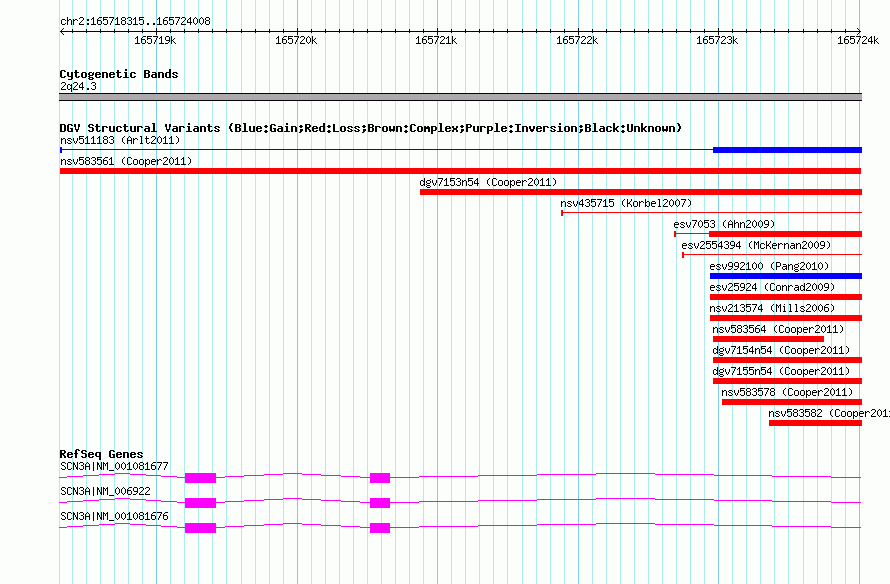Click first exon block of SCN3A|NM_001081677
The height and width of the screenshot is (584, 890).
coord(200,478)
